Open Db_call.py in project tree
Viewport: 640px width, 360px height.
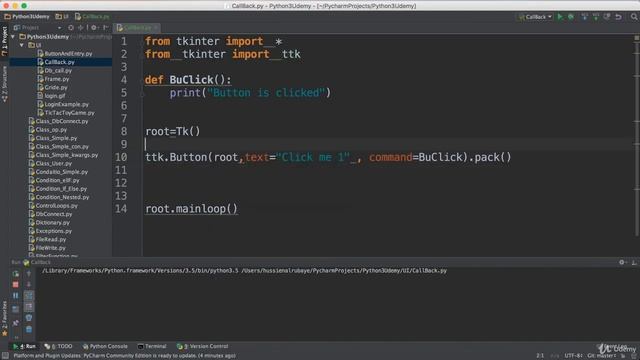click(x=55, y=71)
